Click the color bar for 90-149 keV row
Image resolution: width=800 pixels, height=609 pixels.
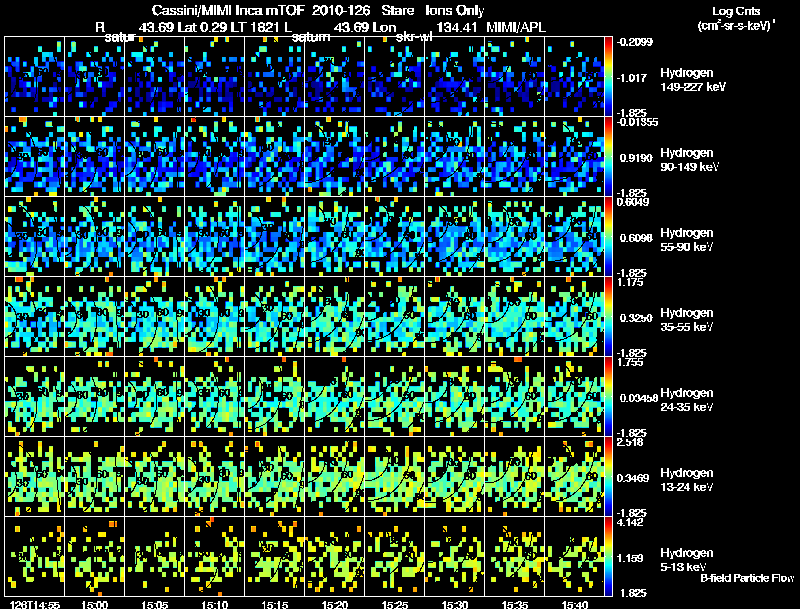tap(608, 157)
